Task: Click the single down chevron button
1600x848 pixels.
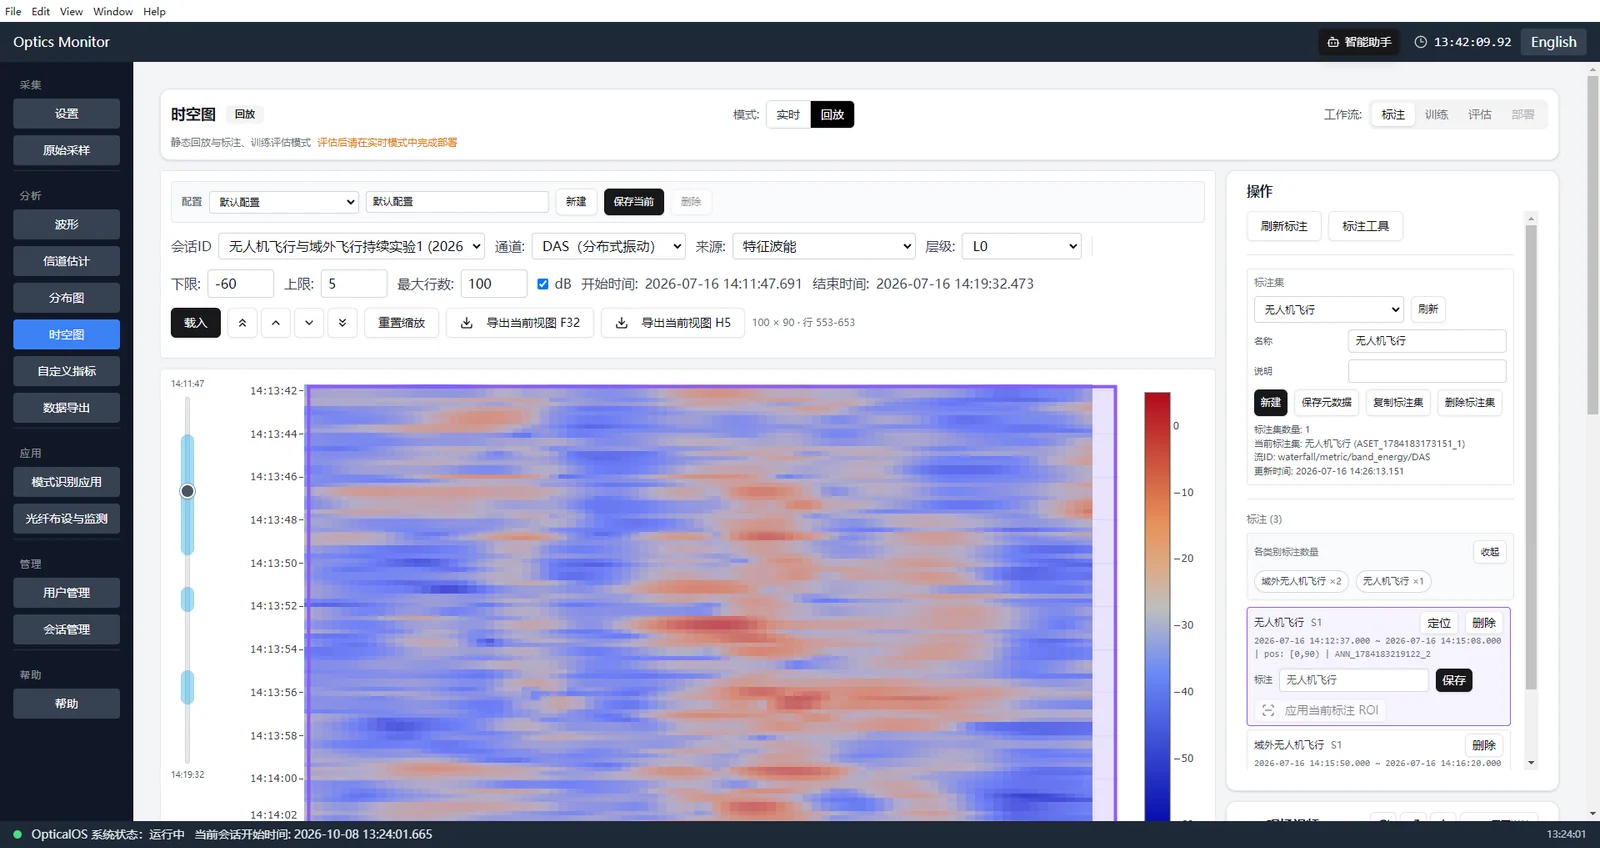Action: 309,323
